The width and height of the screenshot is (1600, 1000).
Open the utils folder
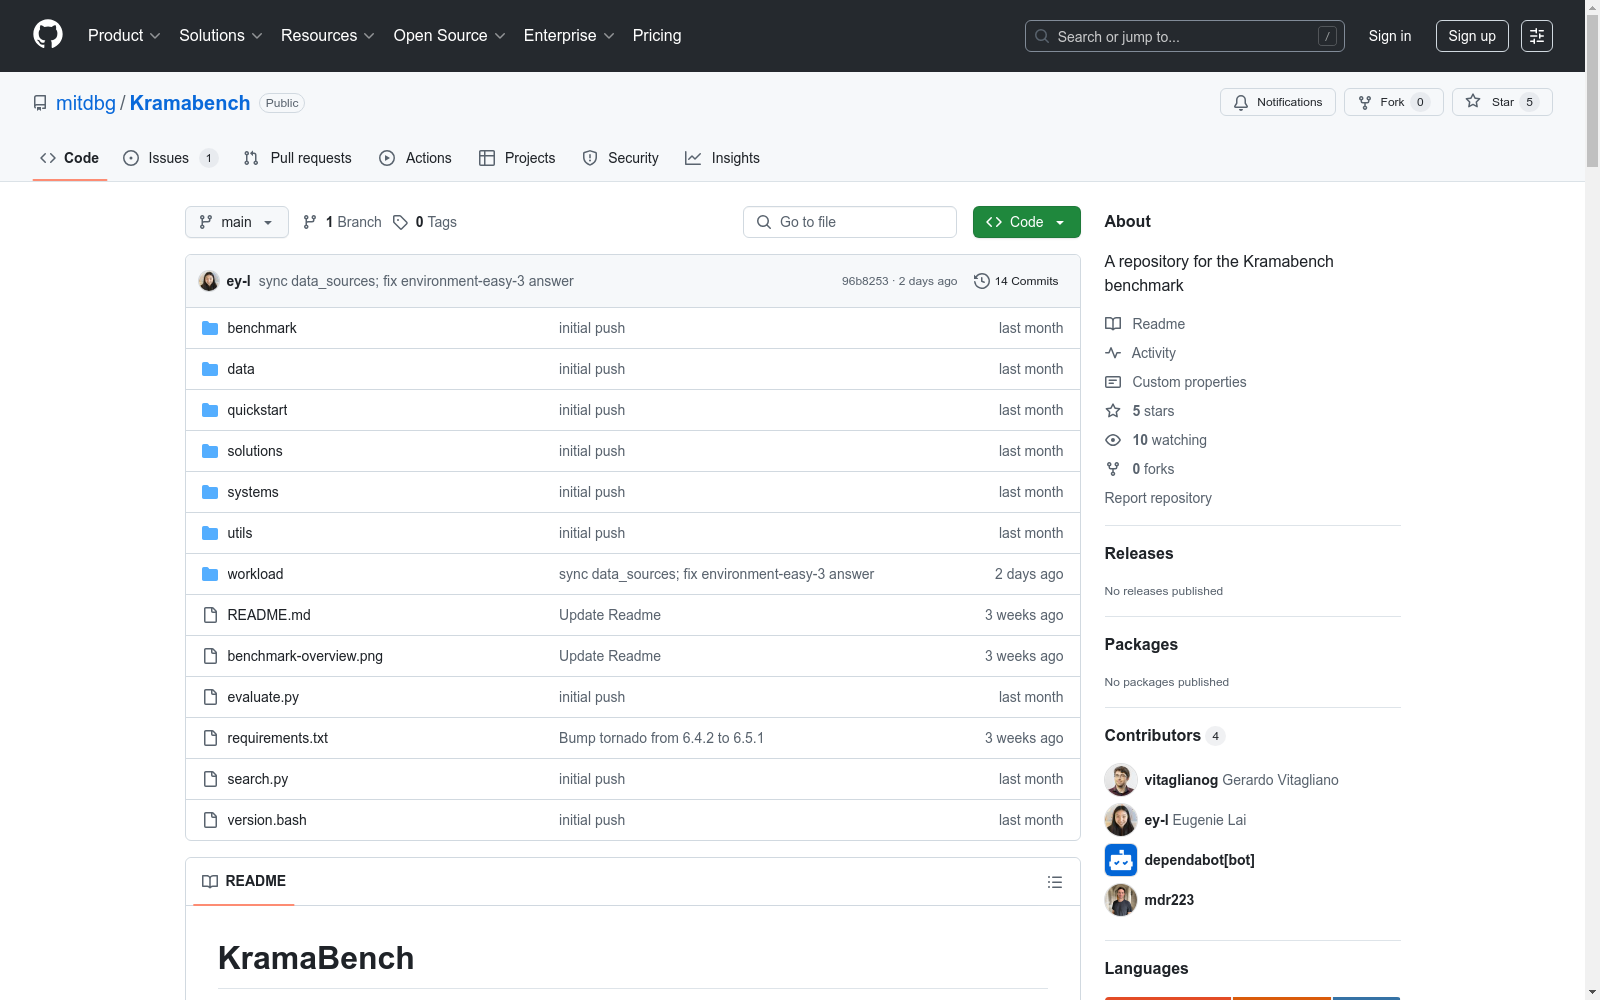click(x=240, y=533)
